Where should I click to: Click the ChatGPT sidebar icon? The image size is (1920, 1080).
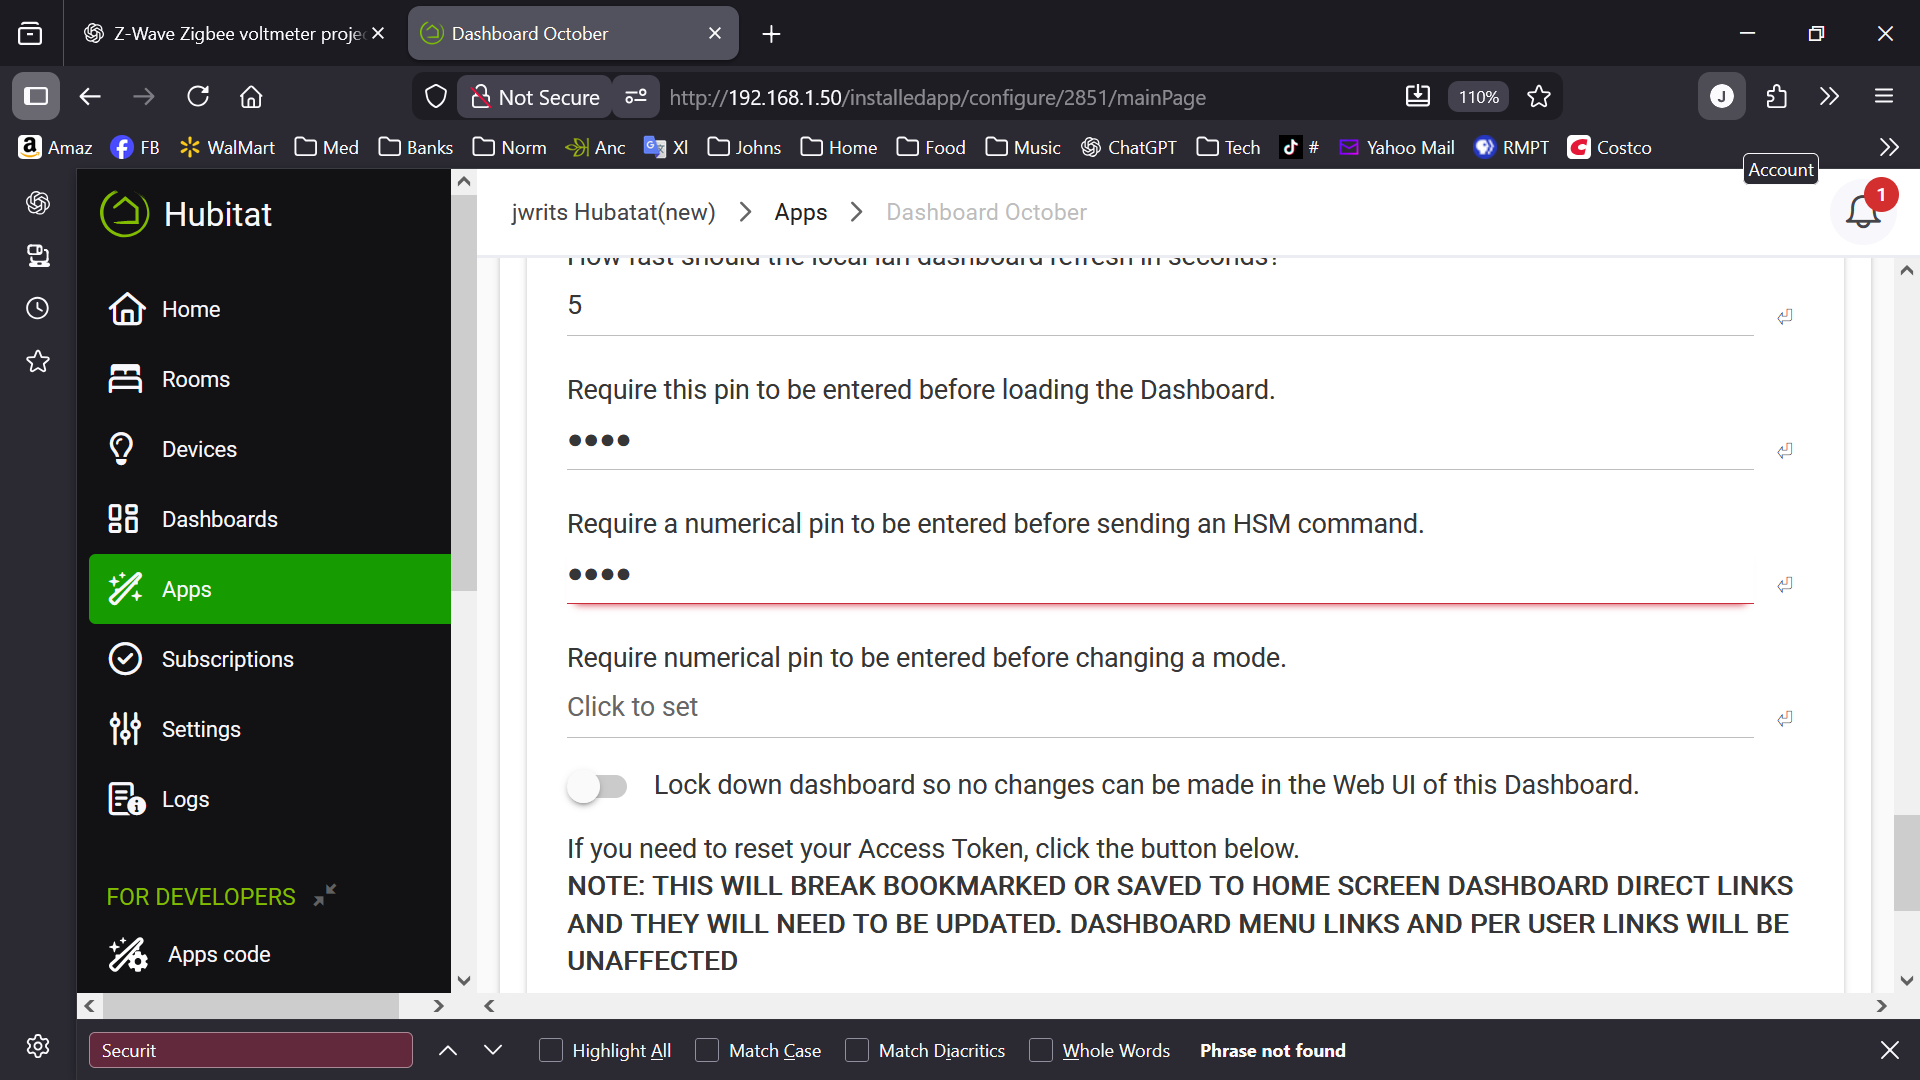pyautogui.click(x=38, y=203)
